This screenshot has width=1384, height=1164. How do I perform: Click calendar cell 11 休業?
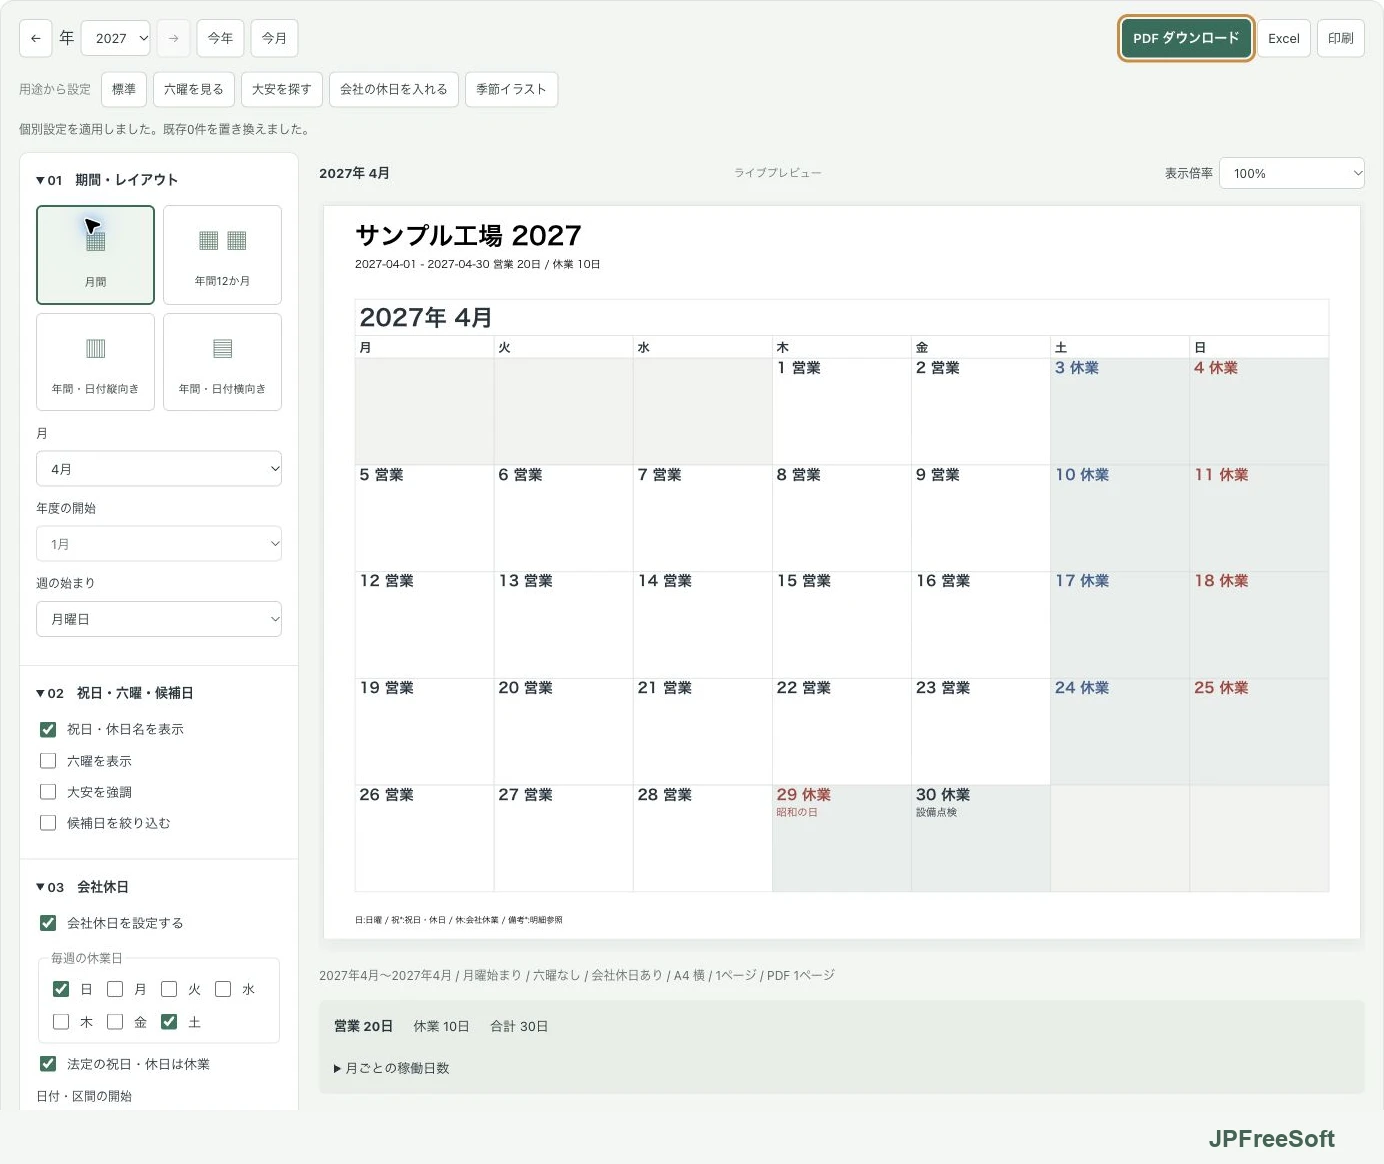coord(1259,518)
